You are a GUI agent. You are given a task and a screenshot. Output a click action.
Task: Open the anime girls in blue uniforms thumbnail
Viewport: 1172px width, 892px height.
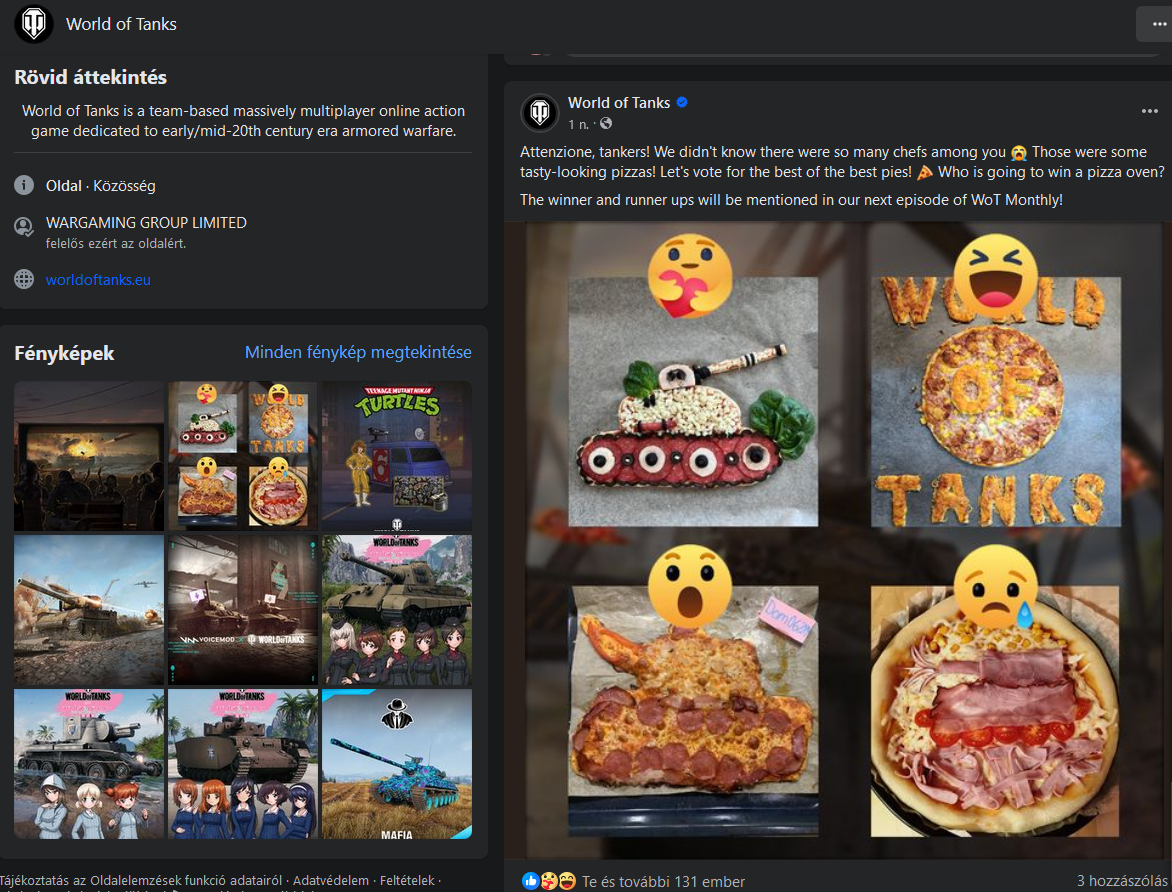click(243, 764)
